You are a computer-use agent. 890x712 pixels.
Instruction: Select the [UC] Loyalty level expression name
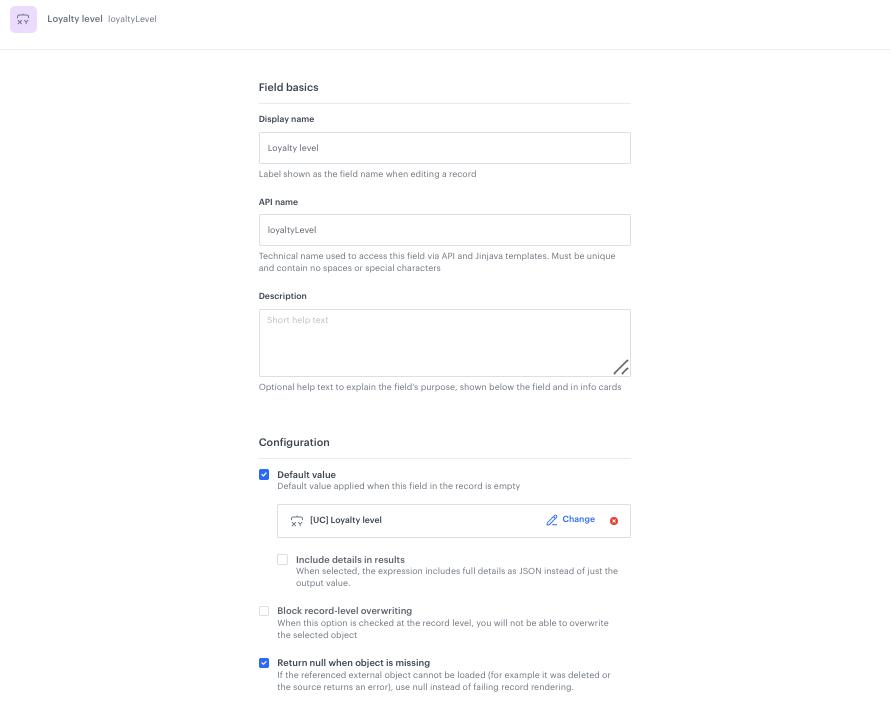[x=346, y=521]
